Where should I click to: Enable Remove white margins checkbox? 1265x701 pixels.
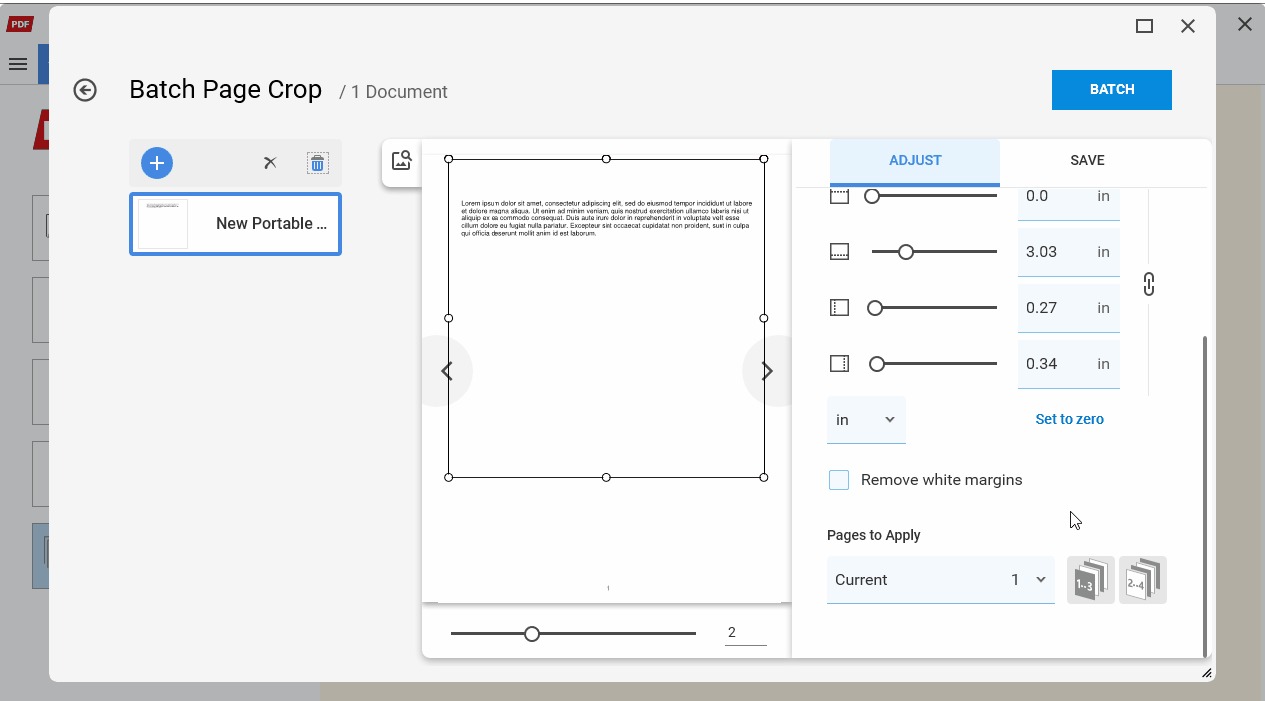pos(839,480)
